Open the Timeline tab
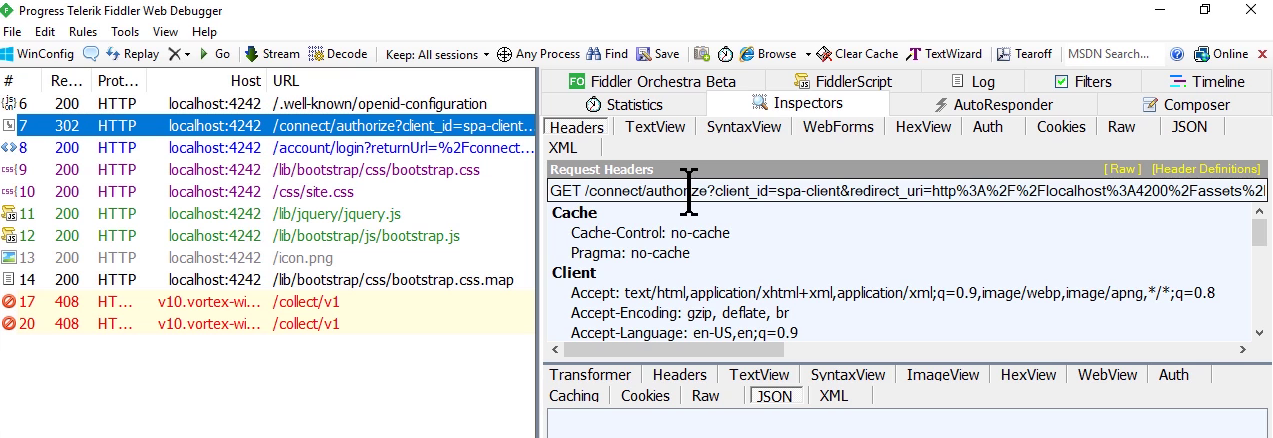The image size is (1273, 438). click(x=1205, y=82)
